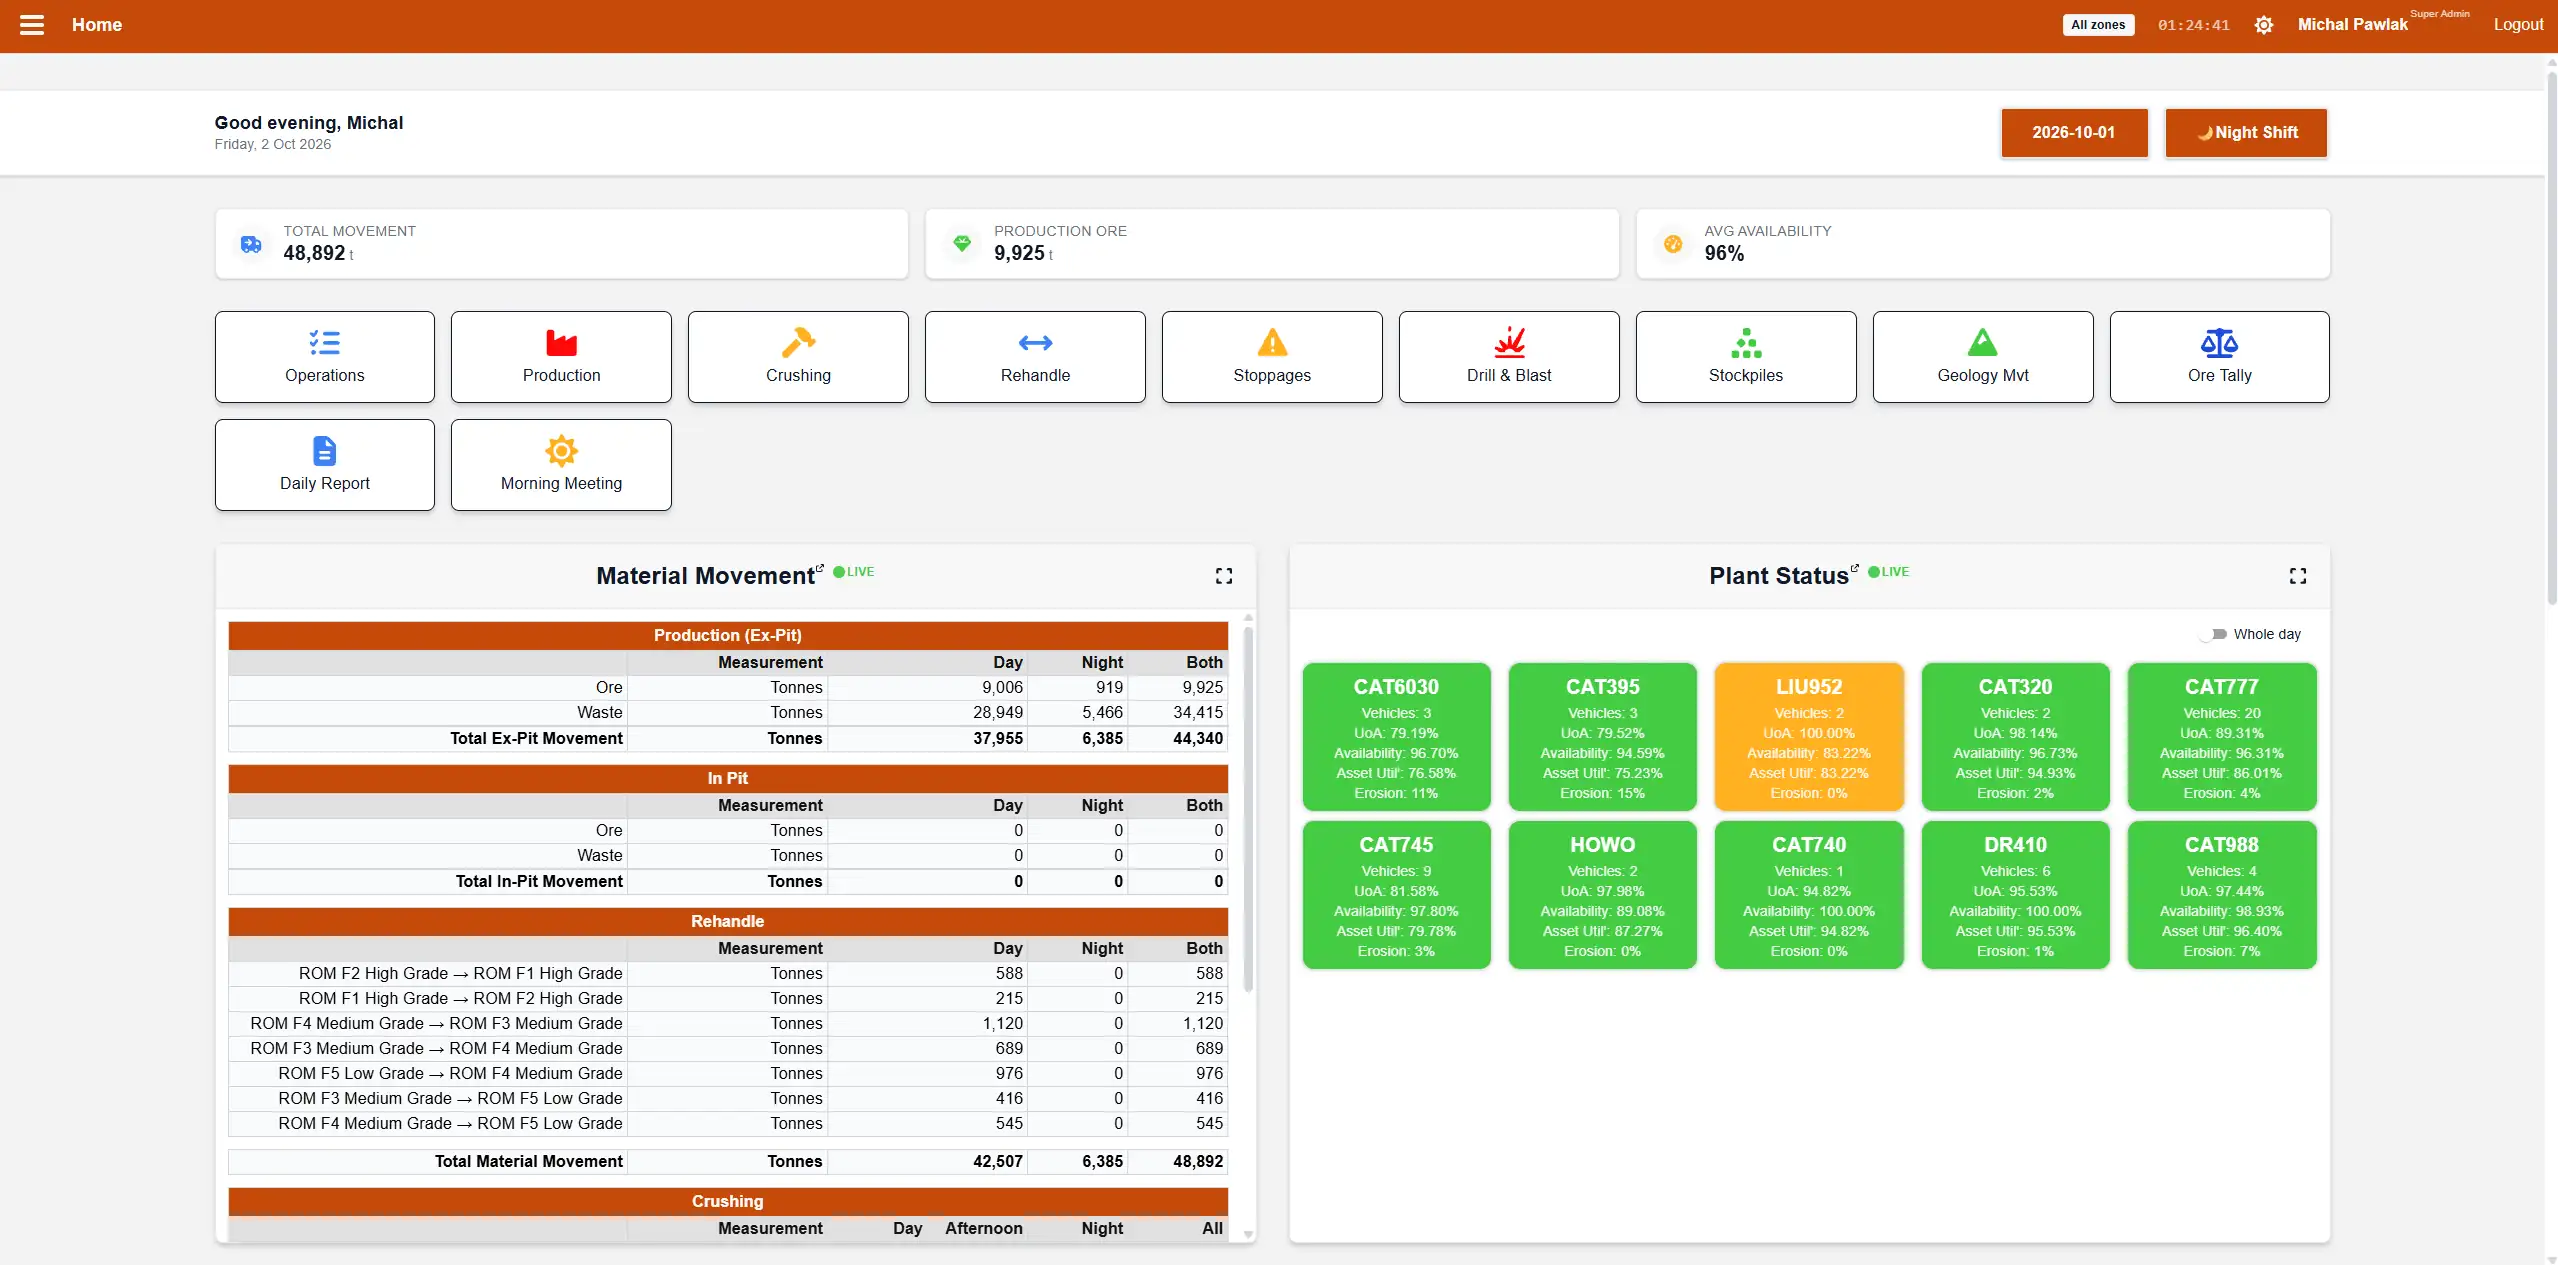Click the Stockpiles green dots icon
Image resolution: width=2558 pixels, height=1265 pixels.
(x=1746, y=343)
